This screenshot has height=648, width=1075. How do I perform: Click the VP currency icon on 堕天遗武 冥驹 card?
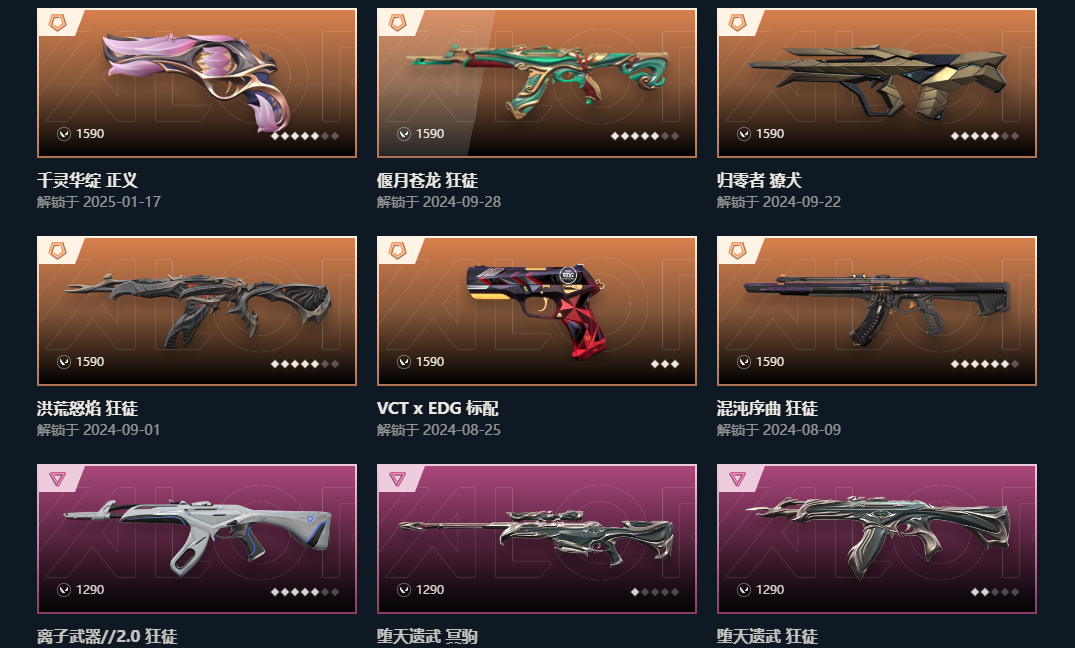pos(404,590)
